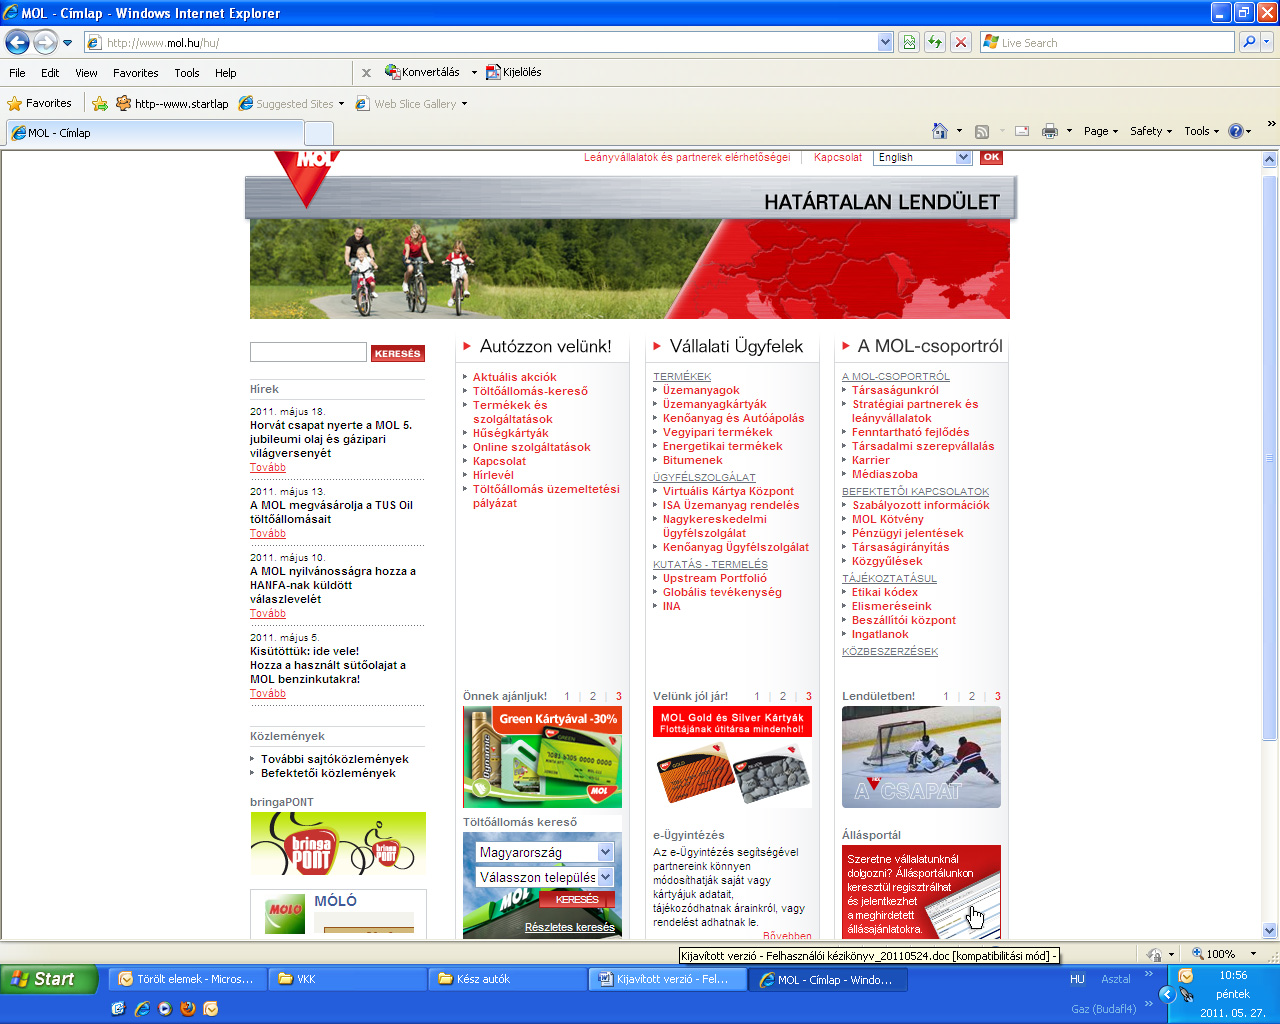1280x1024 pixels.
Task: Select page 3 in Lendületben section
Action: tap(997, 696)
